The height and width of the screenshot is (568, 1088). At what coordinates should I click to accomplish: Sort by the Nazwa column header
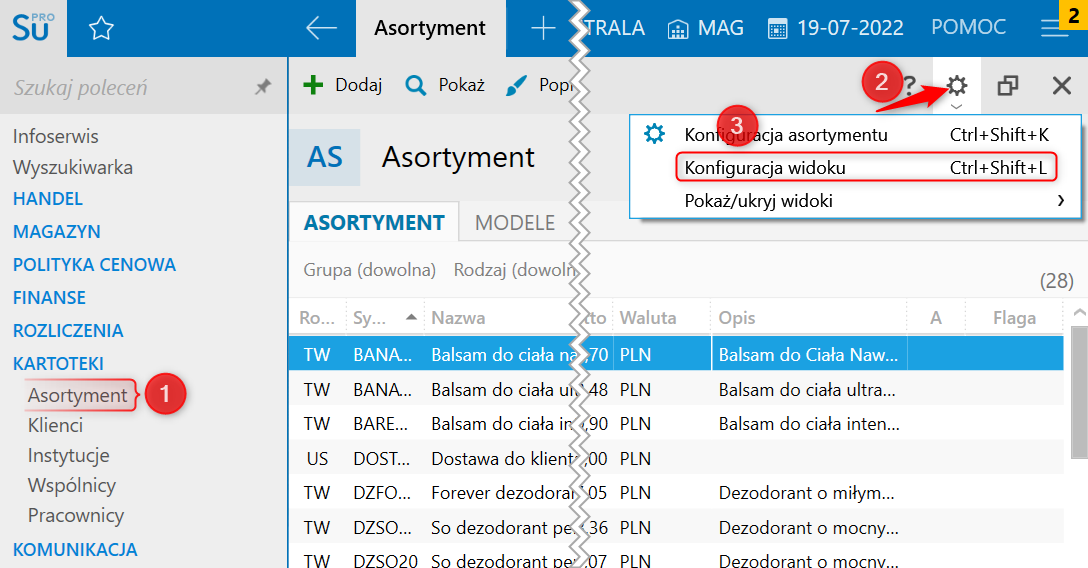click(x=458, y=318)
